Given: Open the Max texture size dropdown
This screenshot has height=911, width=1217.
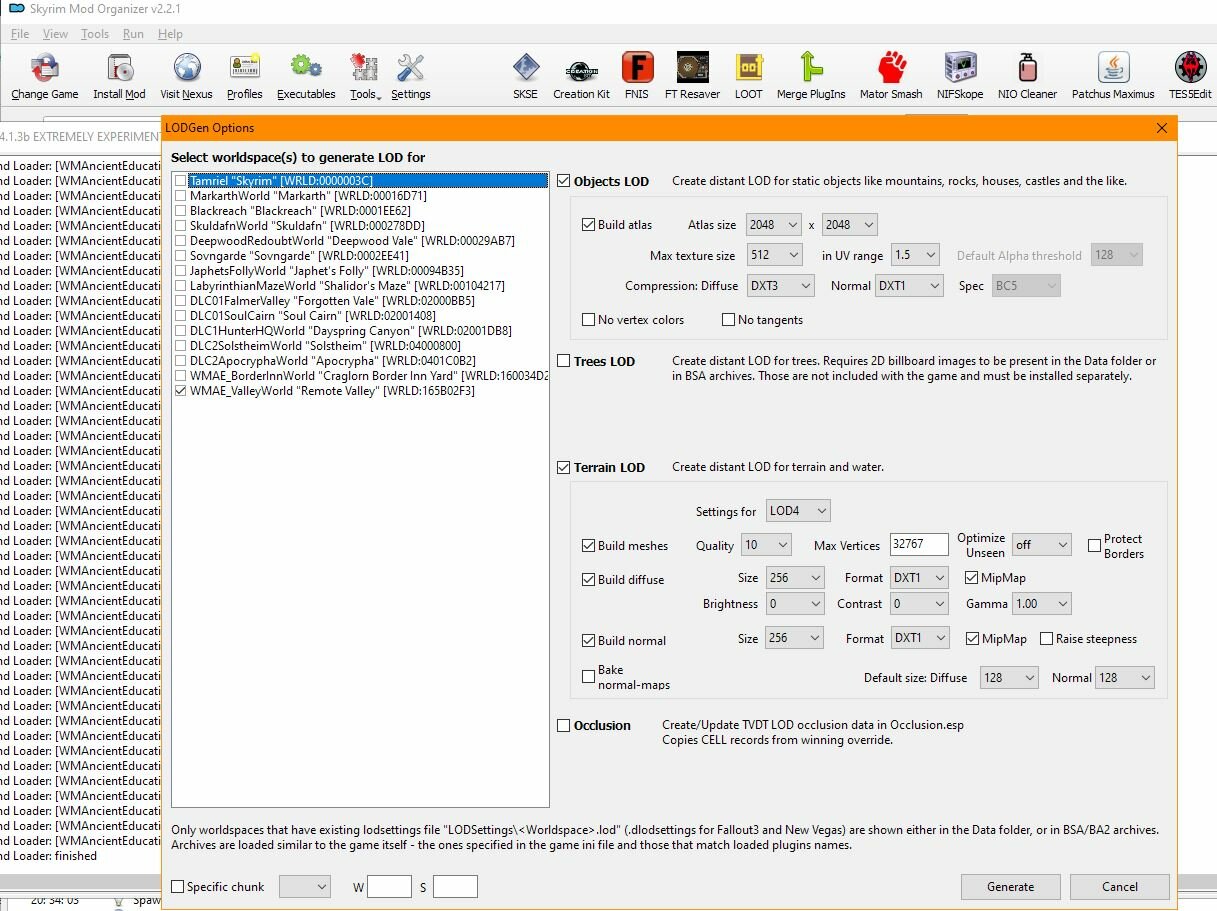Looking at the screenshot, I should pos(773,255).
